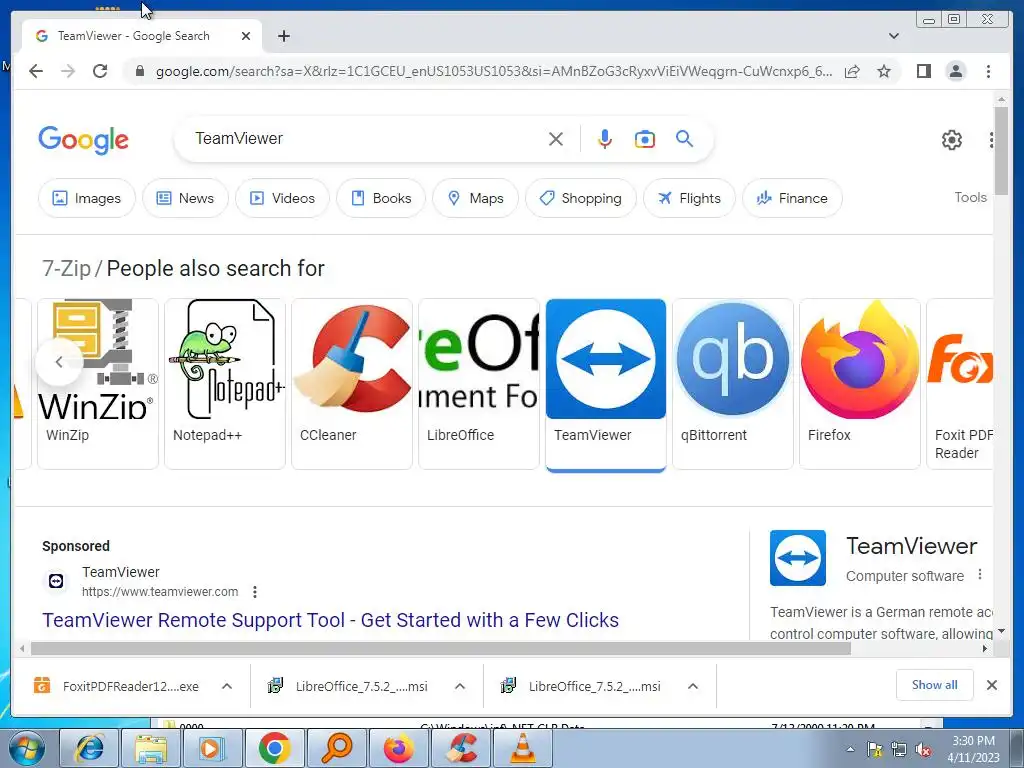This screenshot has height=768, width=1024.
Task: Switch to Videos results
Action: point(282,198)
